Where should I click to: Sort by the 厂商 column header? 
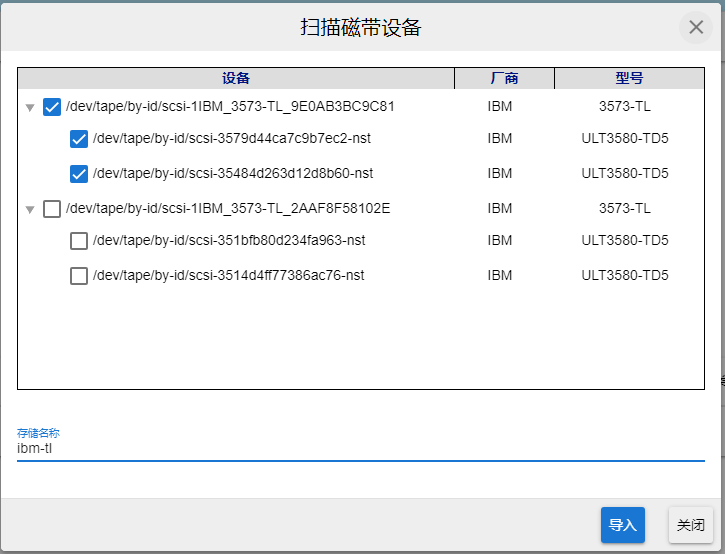click(x=504, y=78)
